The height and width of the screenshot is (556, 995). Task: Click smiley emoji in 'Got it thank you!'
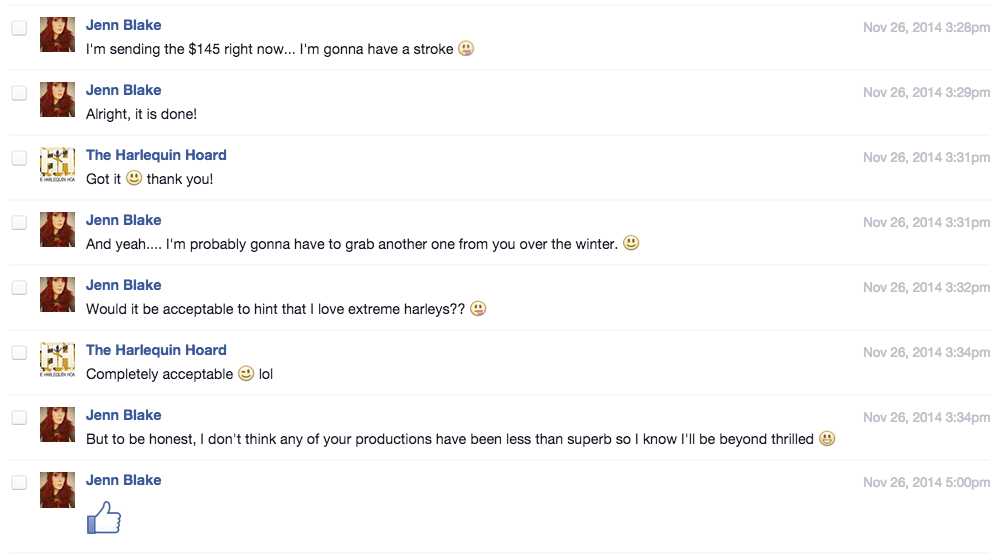click(133, 178)
